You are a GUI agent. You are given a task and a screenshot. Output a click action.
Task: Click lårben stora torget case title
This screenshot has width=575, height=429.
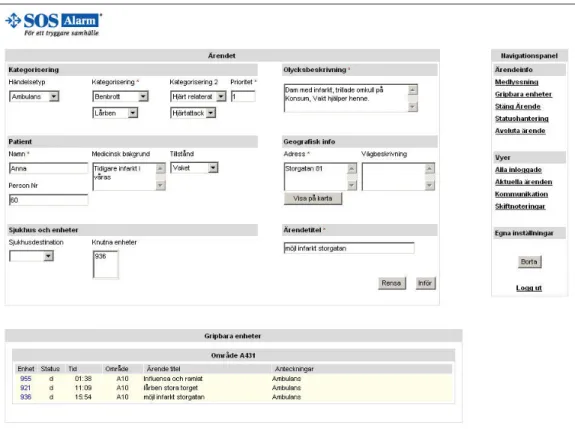(x=171, y=388)
